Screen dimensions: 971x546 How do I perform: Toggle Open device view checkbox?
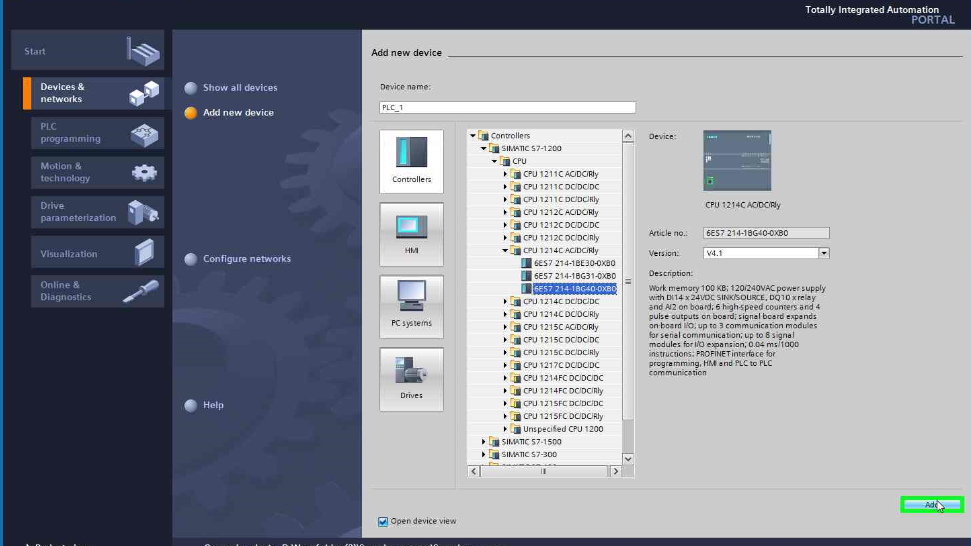pos(383,521)
